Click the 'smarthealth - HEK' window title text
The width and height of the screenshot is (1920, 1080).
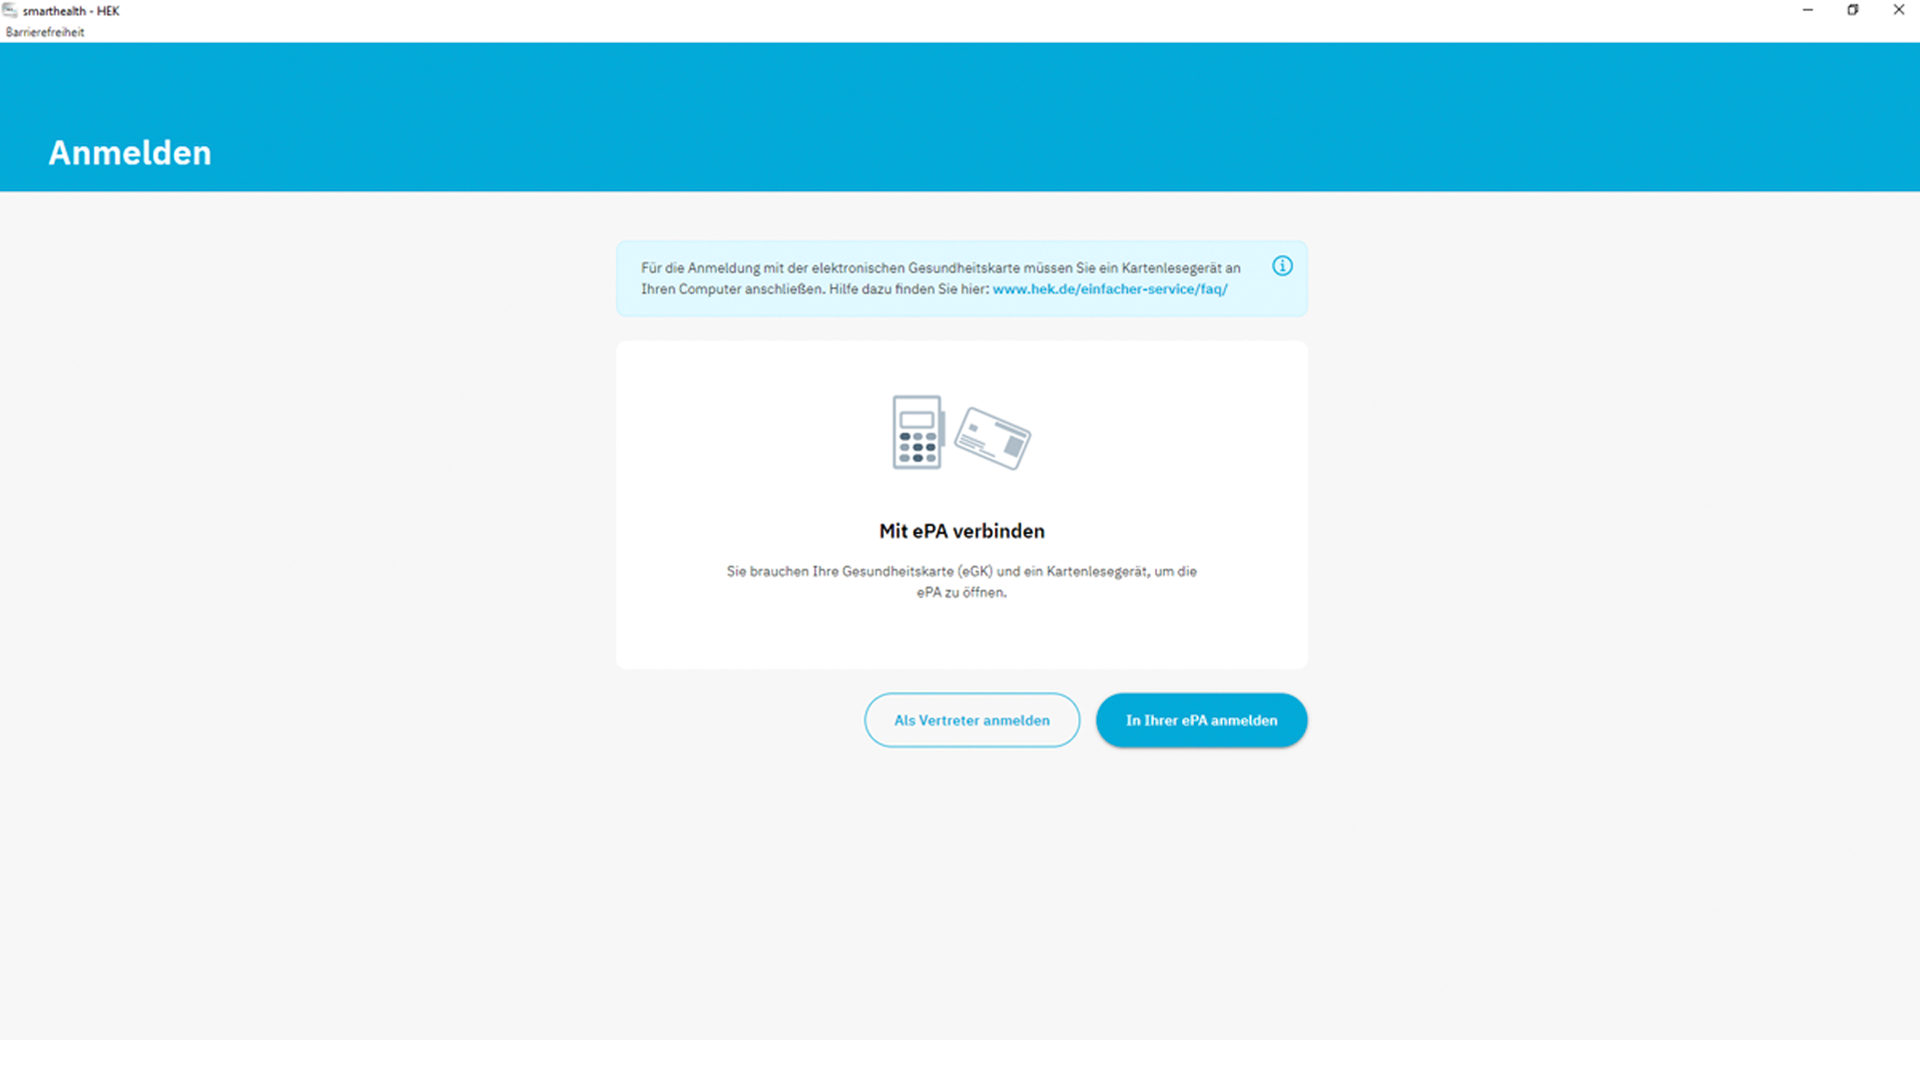tap(71, 11)
